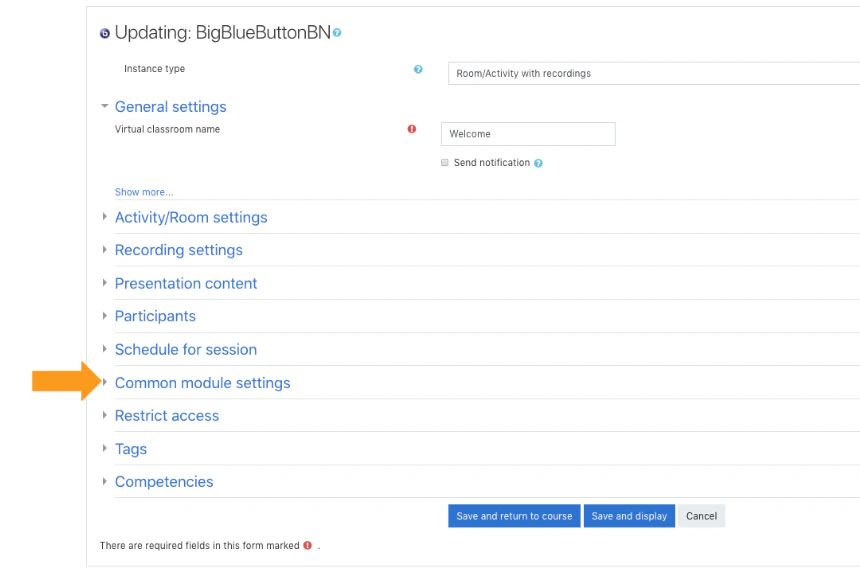Expand the Recording settings section

click(x=178, y=250)
